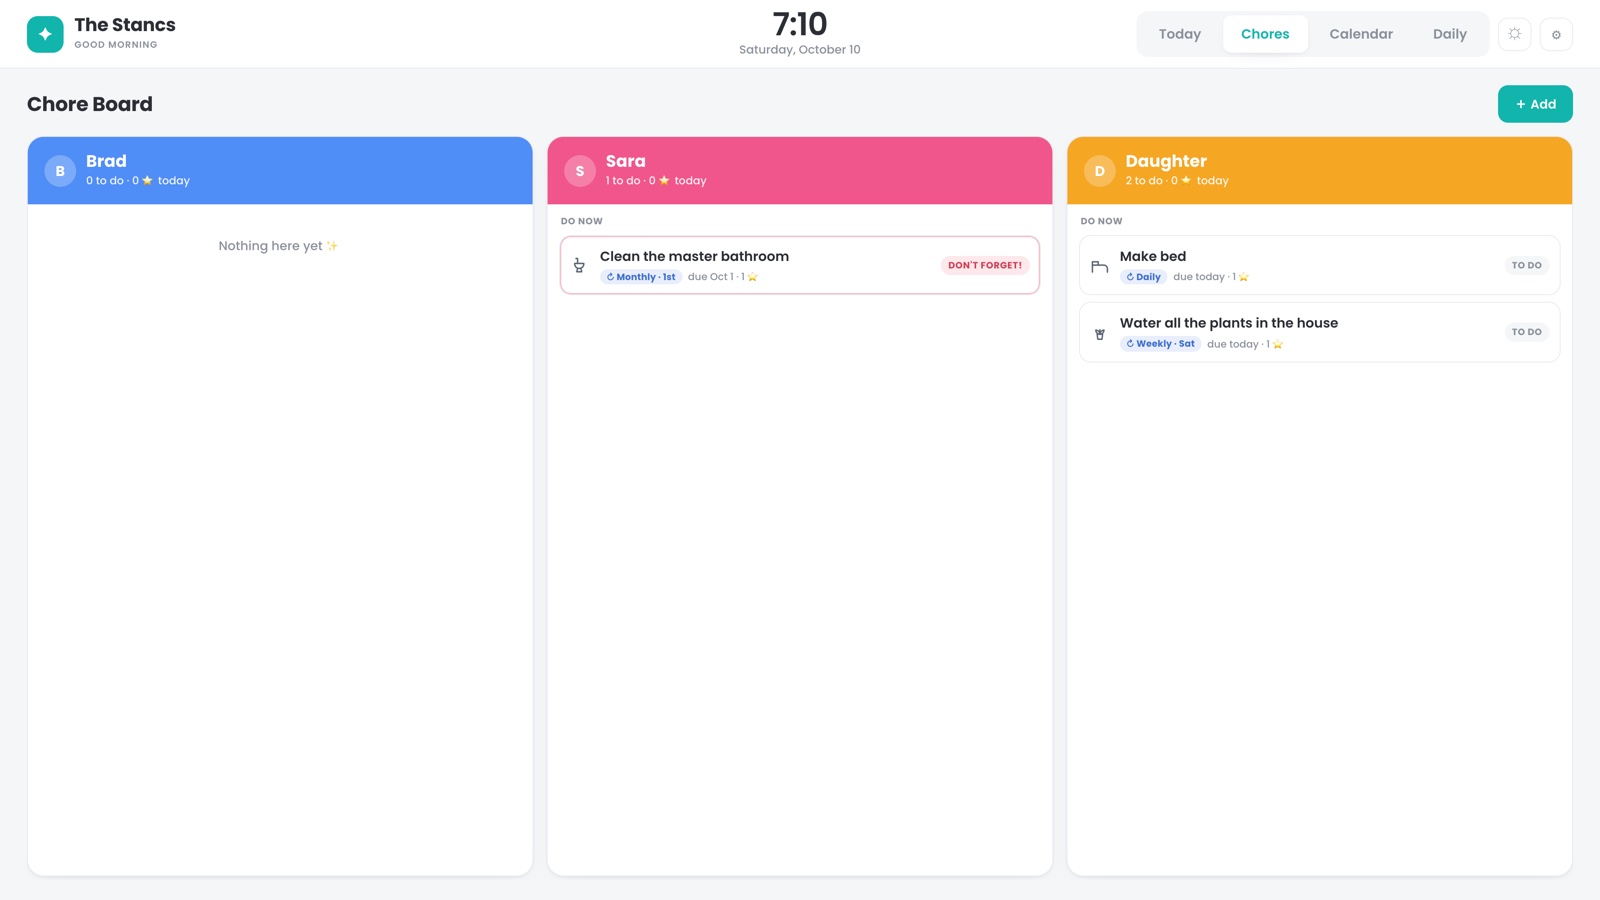Click TO DO badge on Water all the plants
This screenshot has width=1600, height=900.
tap(1526, 332)
